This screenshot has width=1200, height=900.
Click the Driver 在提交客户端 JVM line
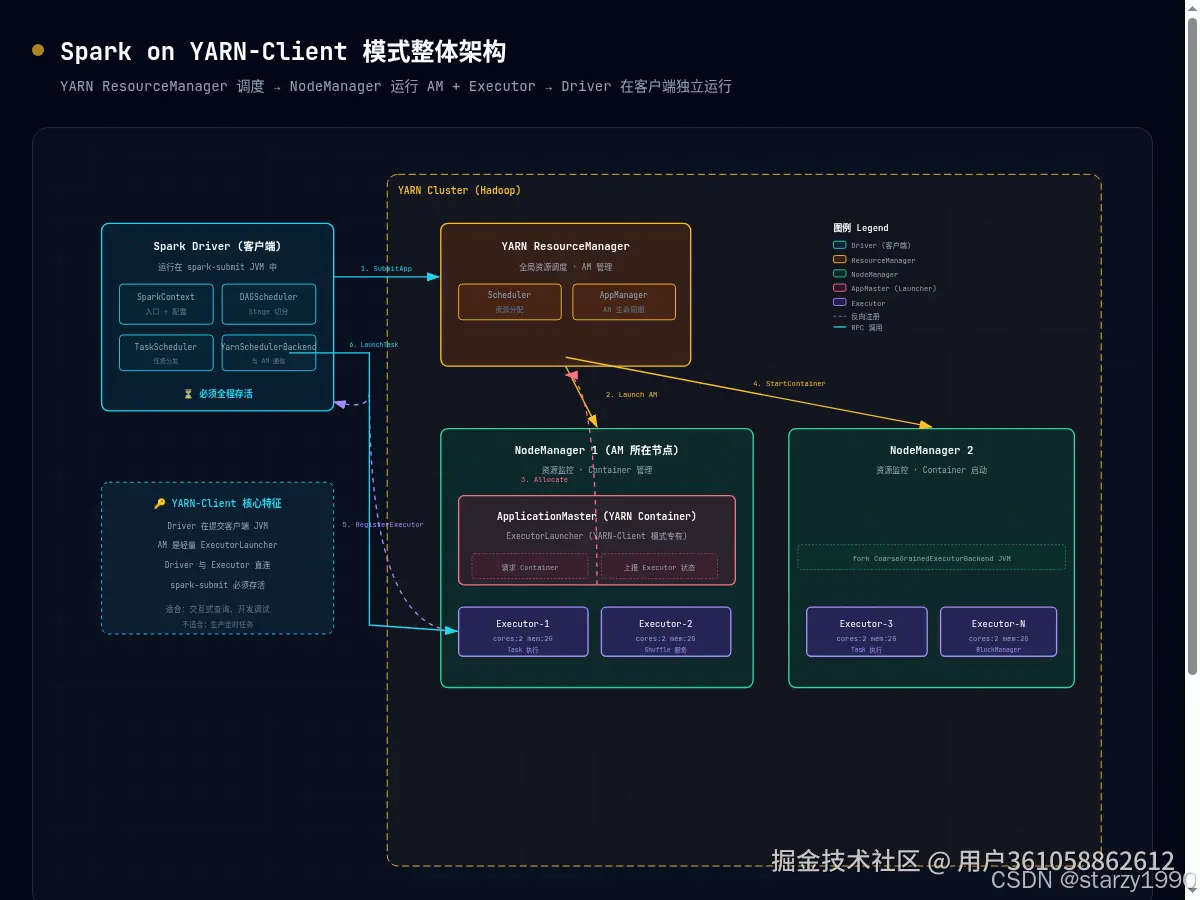(x=217, y=526)
